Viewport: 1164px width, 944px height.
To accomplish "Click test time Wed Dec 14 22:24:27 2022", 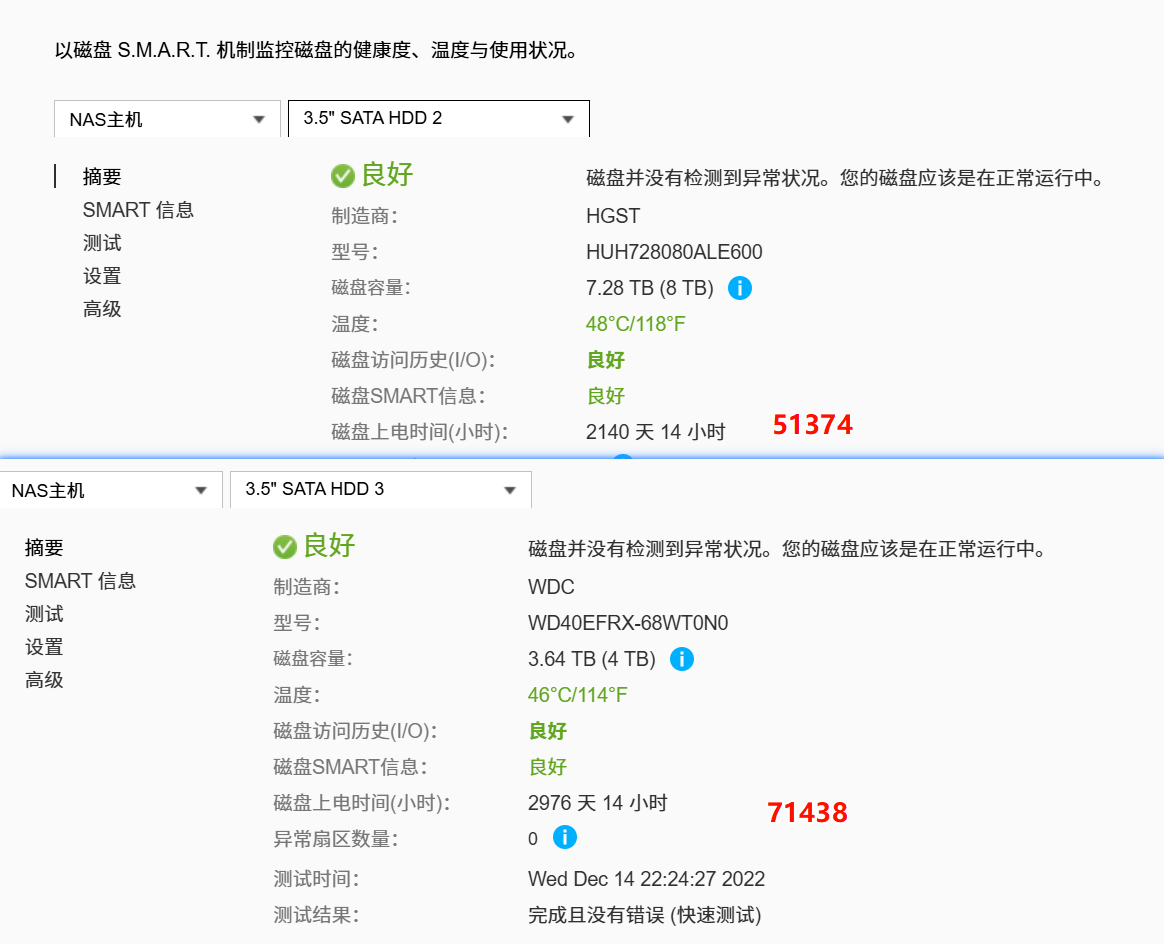I will 646,879.
